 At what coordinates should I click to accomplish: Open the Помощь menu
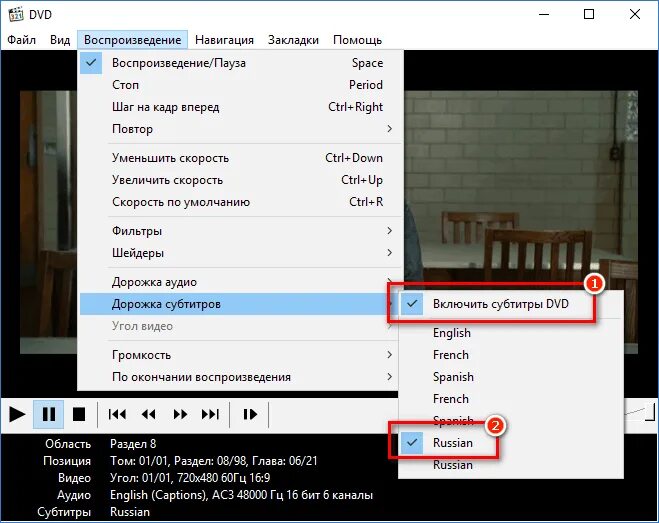click(x=357, y=40)
